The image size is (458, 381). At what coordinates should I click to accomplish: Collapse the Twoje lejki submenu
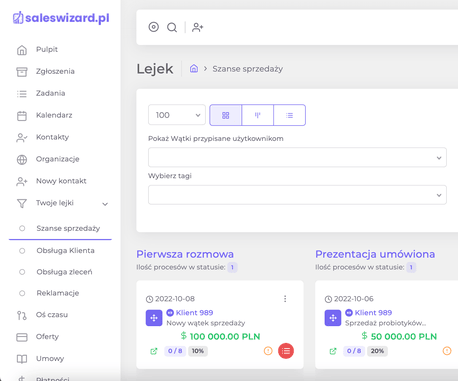[x=105, y=204]
